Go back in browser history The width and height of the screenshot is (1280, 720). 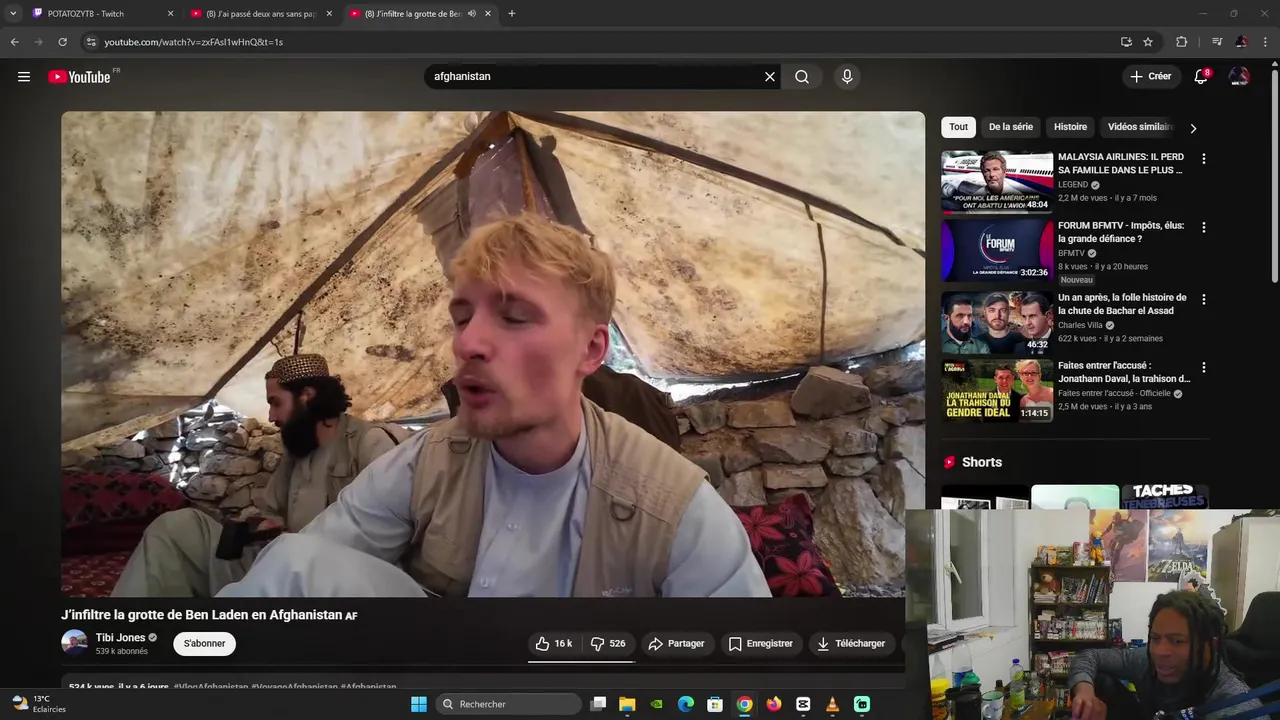click(x=14, y=42)
